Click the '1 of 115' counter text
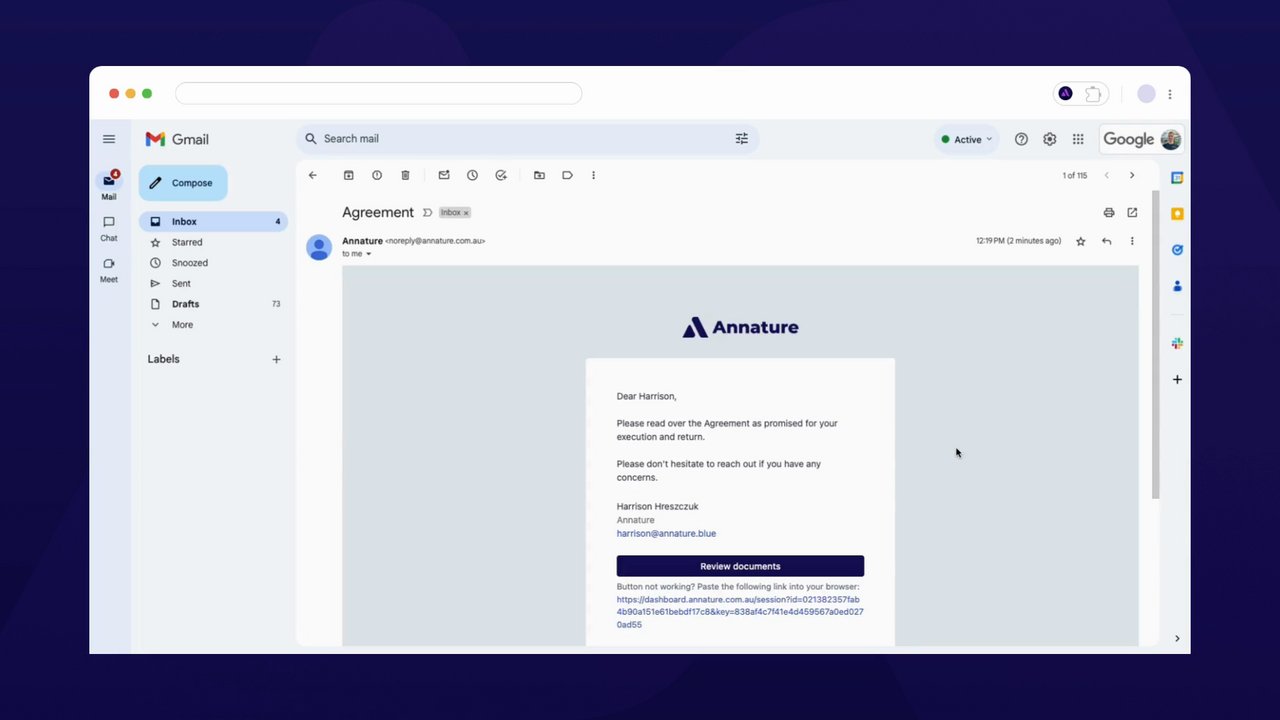Screen dimensions: 1280x720 (1074, 175)
